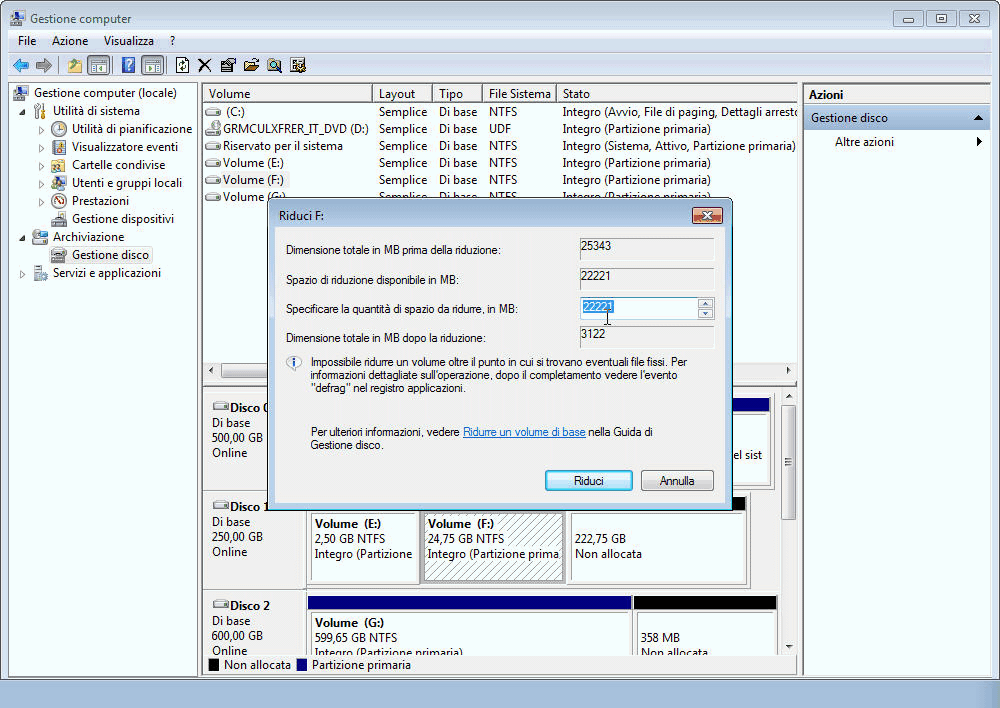Screen dimensions: 1000x708
Task: Expand the Prestazioni node
Action: [x=41, y=202]
